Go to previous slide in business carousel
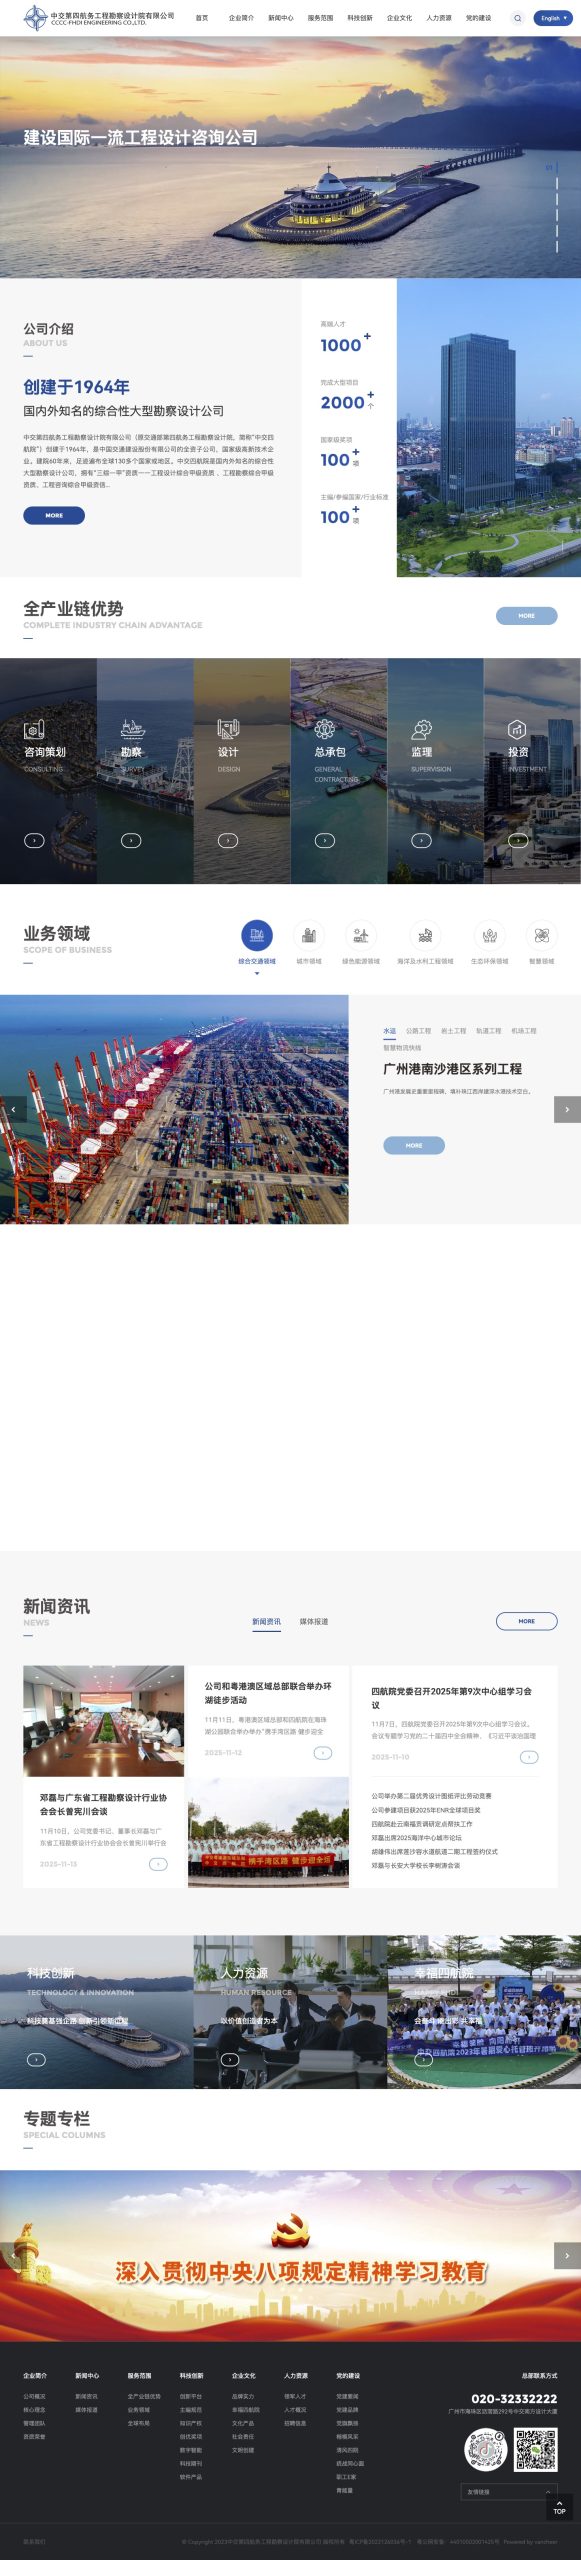 (13, 1109)
